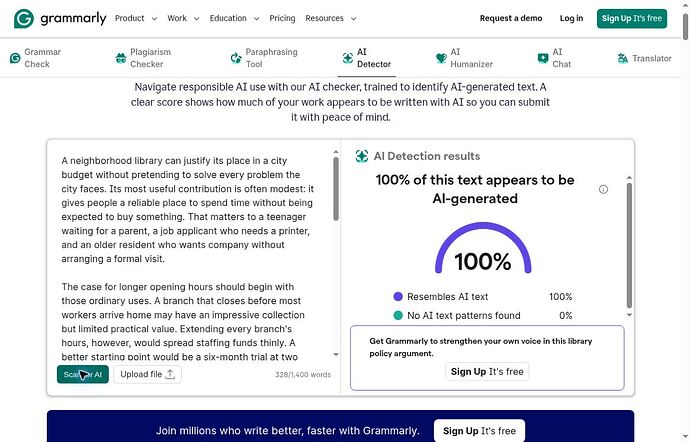Click the AI Detection results header icon

362,156
